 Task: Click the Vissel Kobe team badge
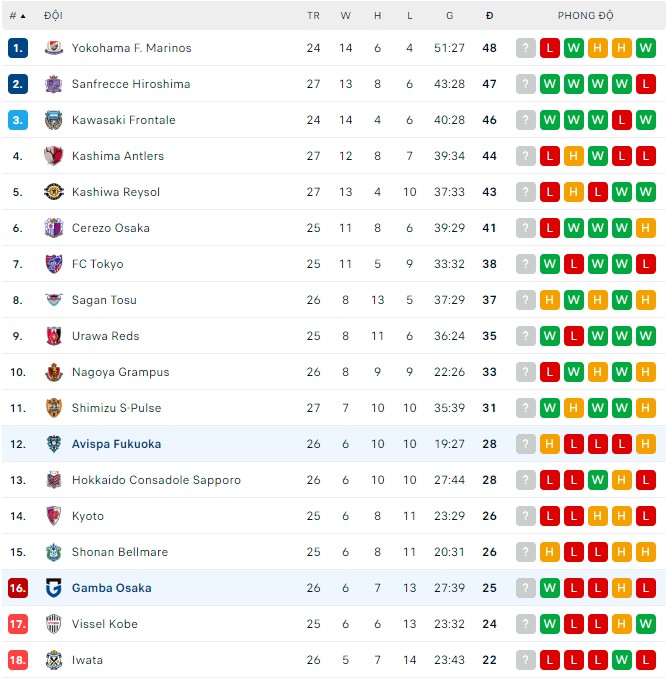[54, 624]
